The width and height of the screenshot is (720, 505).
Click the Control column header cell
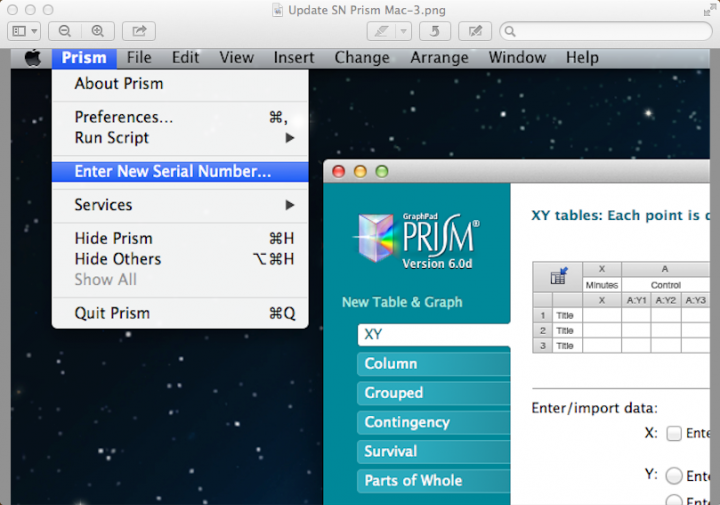click(x=665, y=285)
